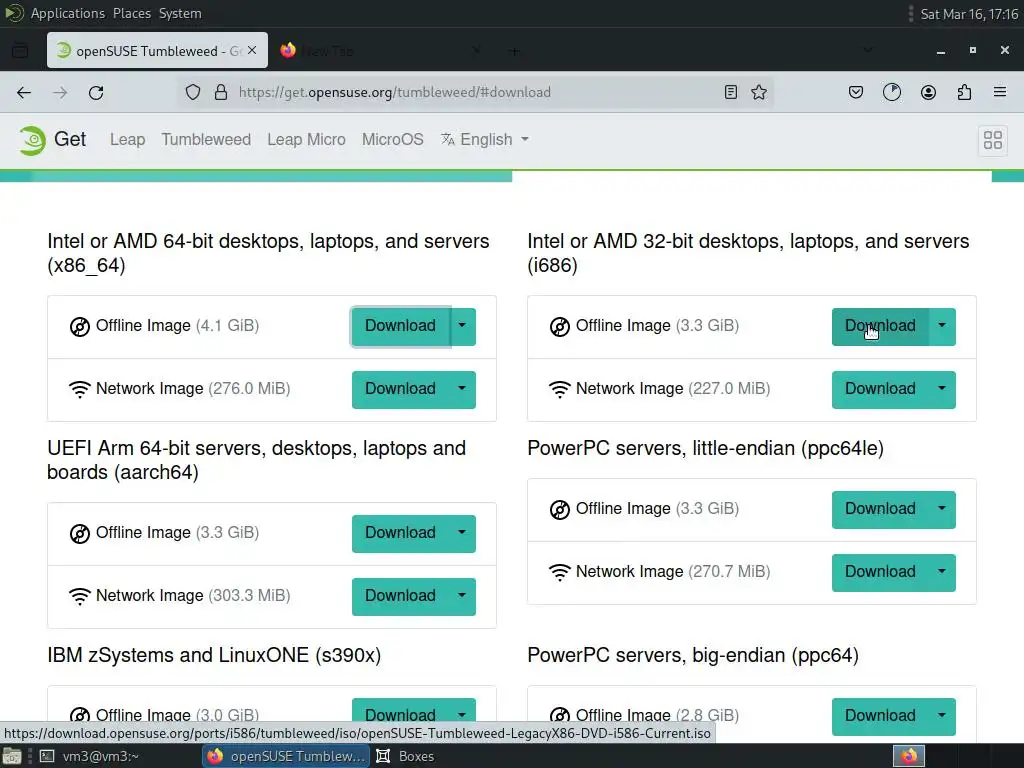Expand ppc64le Offline Image download options arrow
1024x768 pixels.
pos(942,509)
